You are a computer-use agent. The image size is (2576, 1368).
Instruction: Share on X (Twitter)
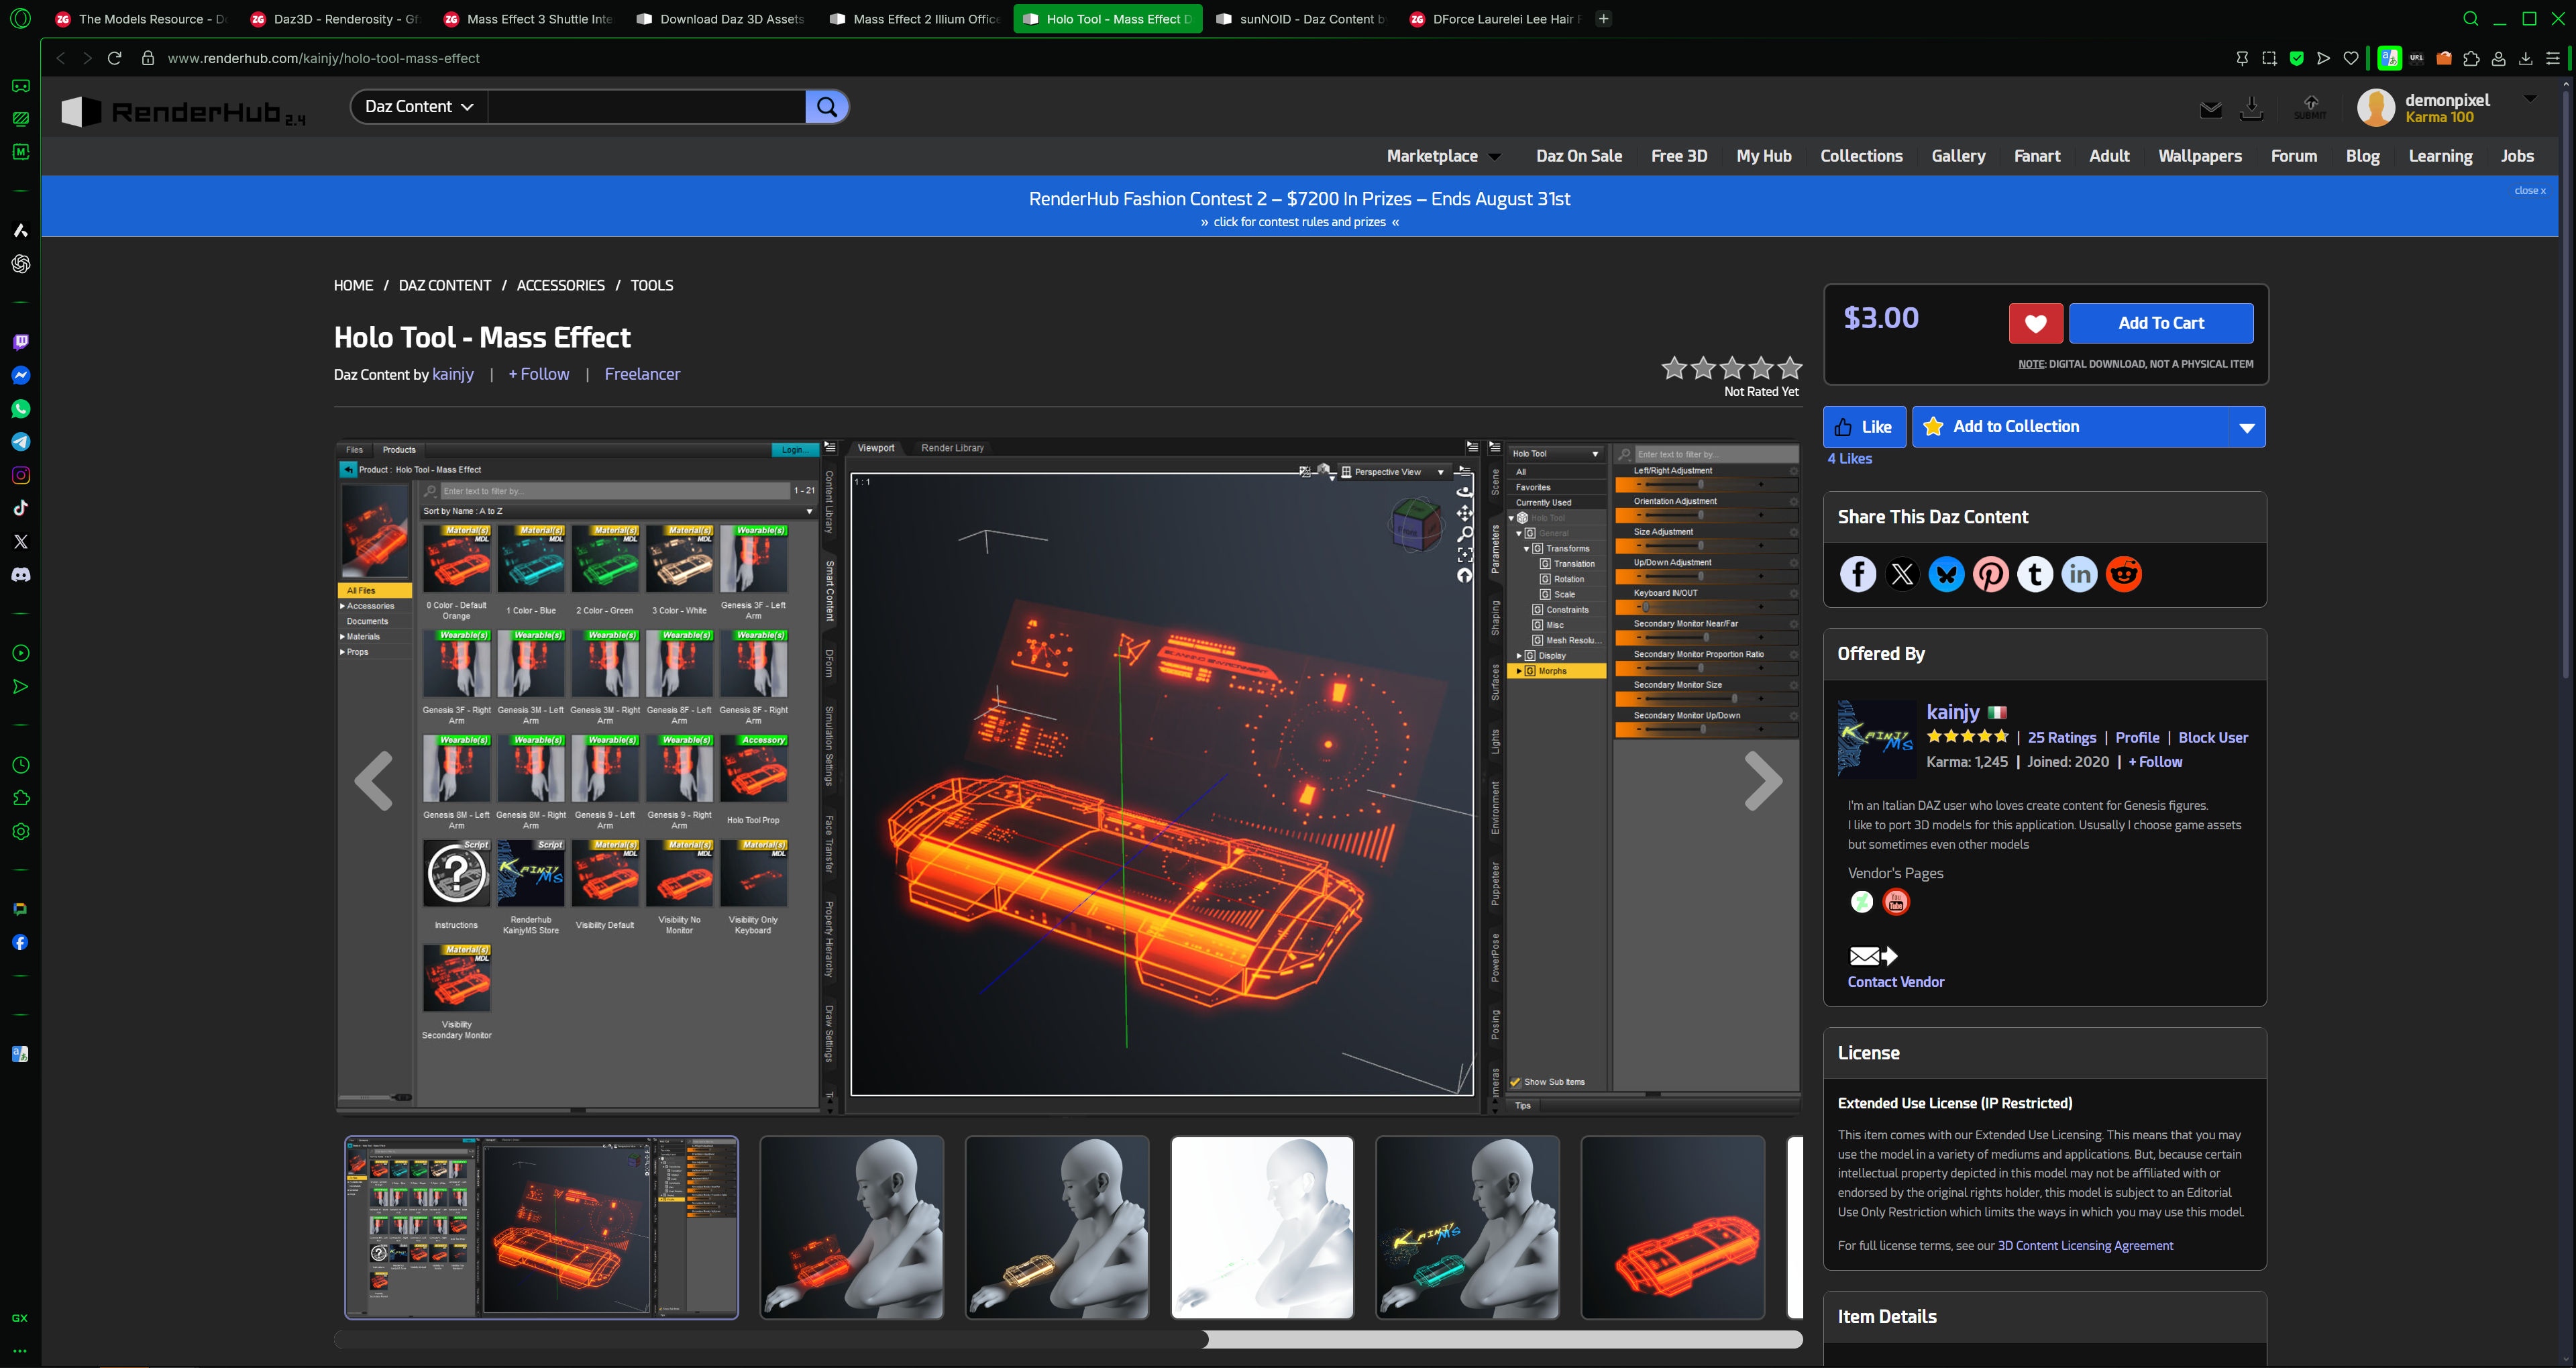[1902, 574]
